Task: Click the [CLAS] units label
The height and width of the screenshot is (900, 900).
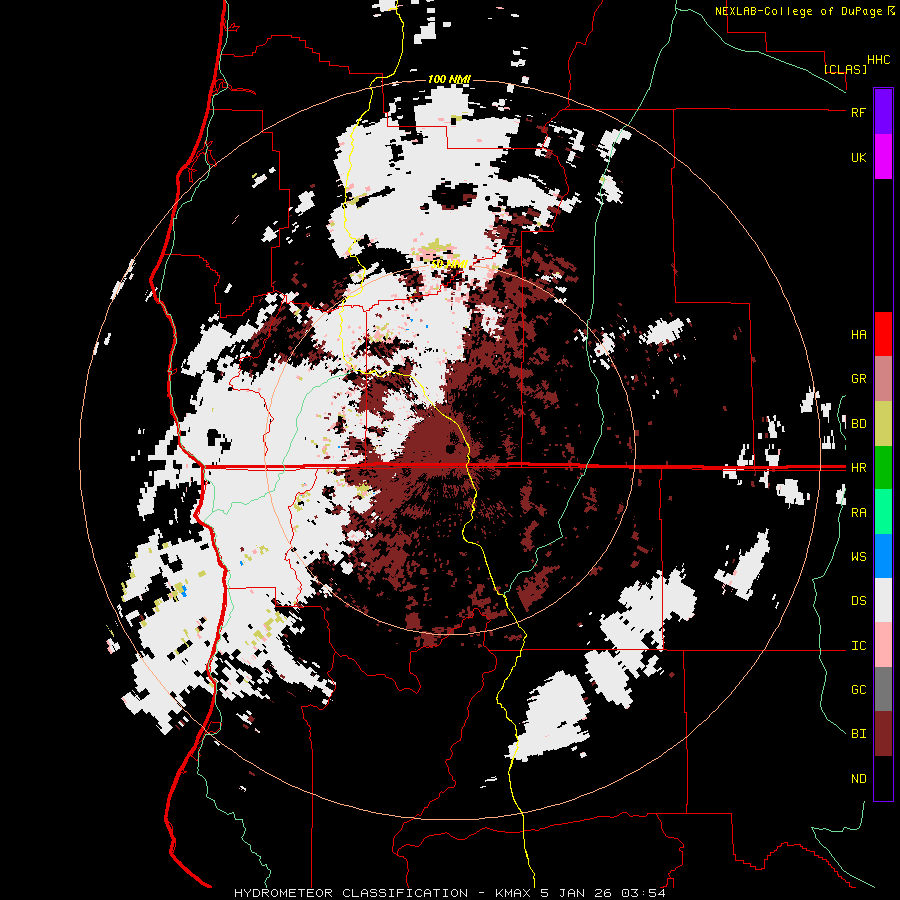Action: [845, 69]
